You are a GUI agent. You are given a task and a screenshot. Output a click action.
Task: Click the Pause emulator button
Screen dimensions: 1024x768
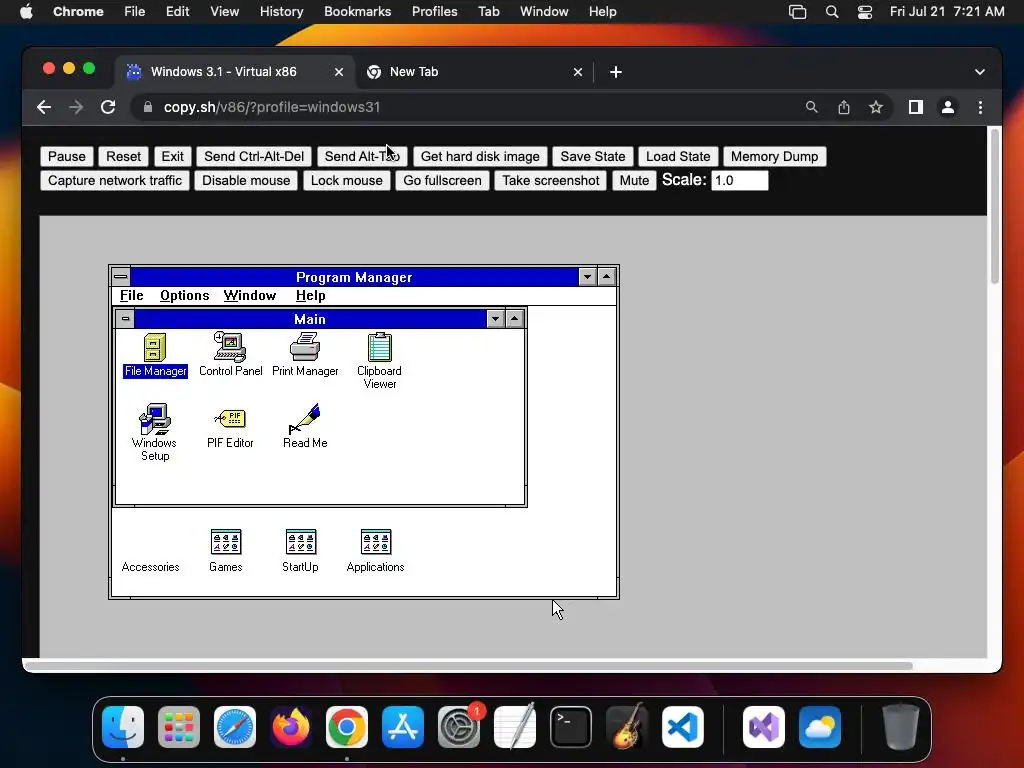pos(67,156)
